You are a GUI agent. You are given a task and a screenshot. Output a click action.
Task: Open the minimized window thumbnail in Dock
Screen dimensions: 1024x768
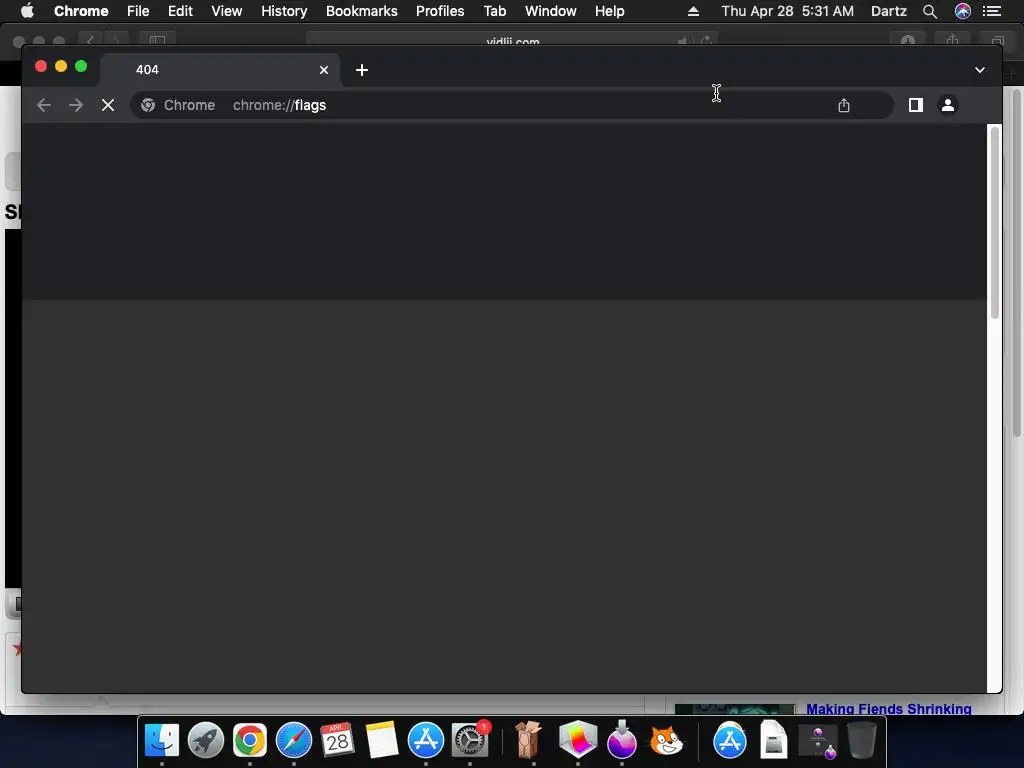point(818,741)
